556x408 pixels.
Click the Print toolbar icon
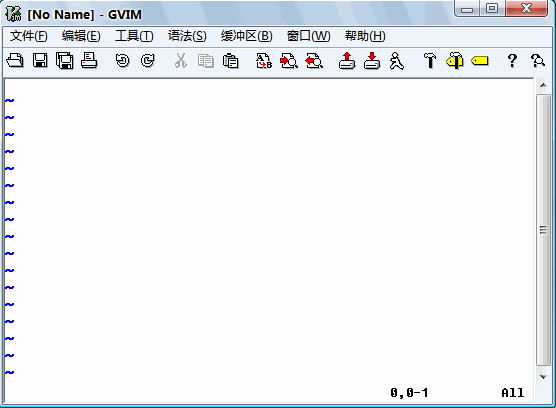(x=89, y=61)
